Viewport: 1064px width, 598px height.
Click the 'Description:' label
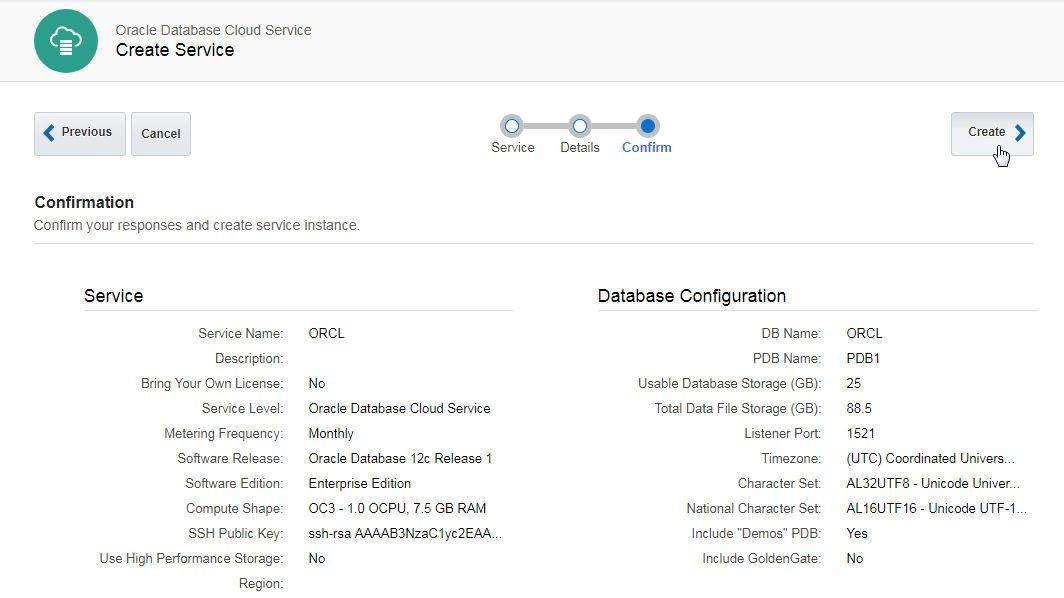point(249,358)
